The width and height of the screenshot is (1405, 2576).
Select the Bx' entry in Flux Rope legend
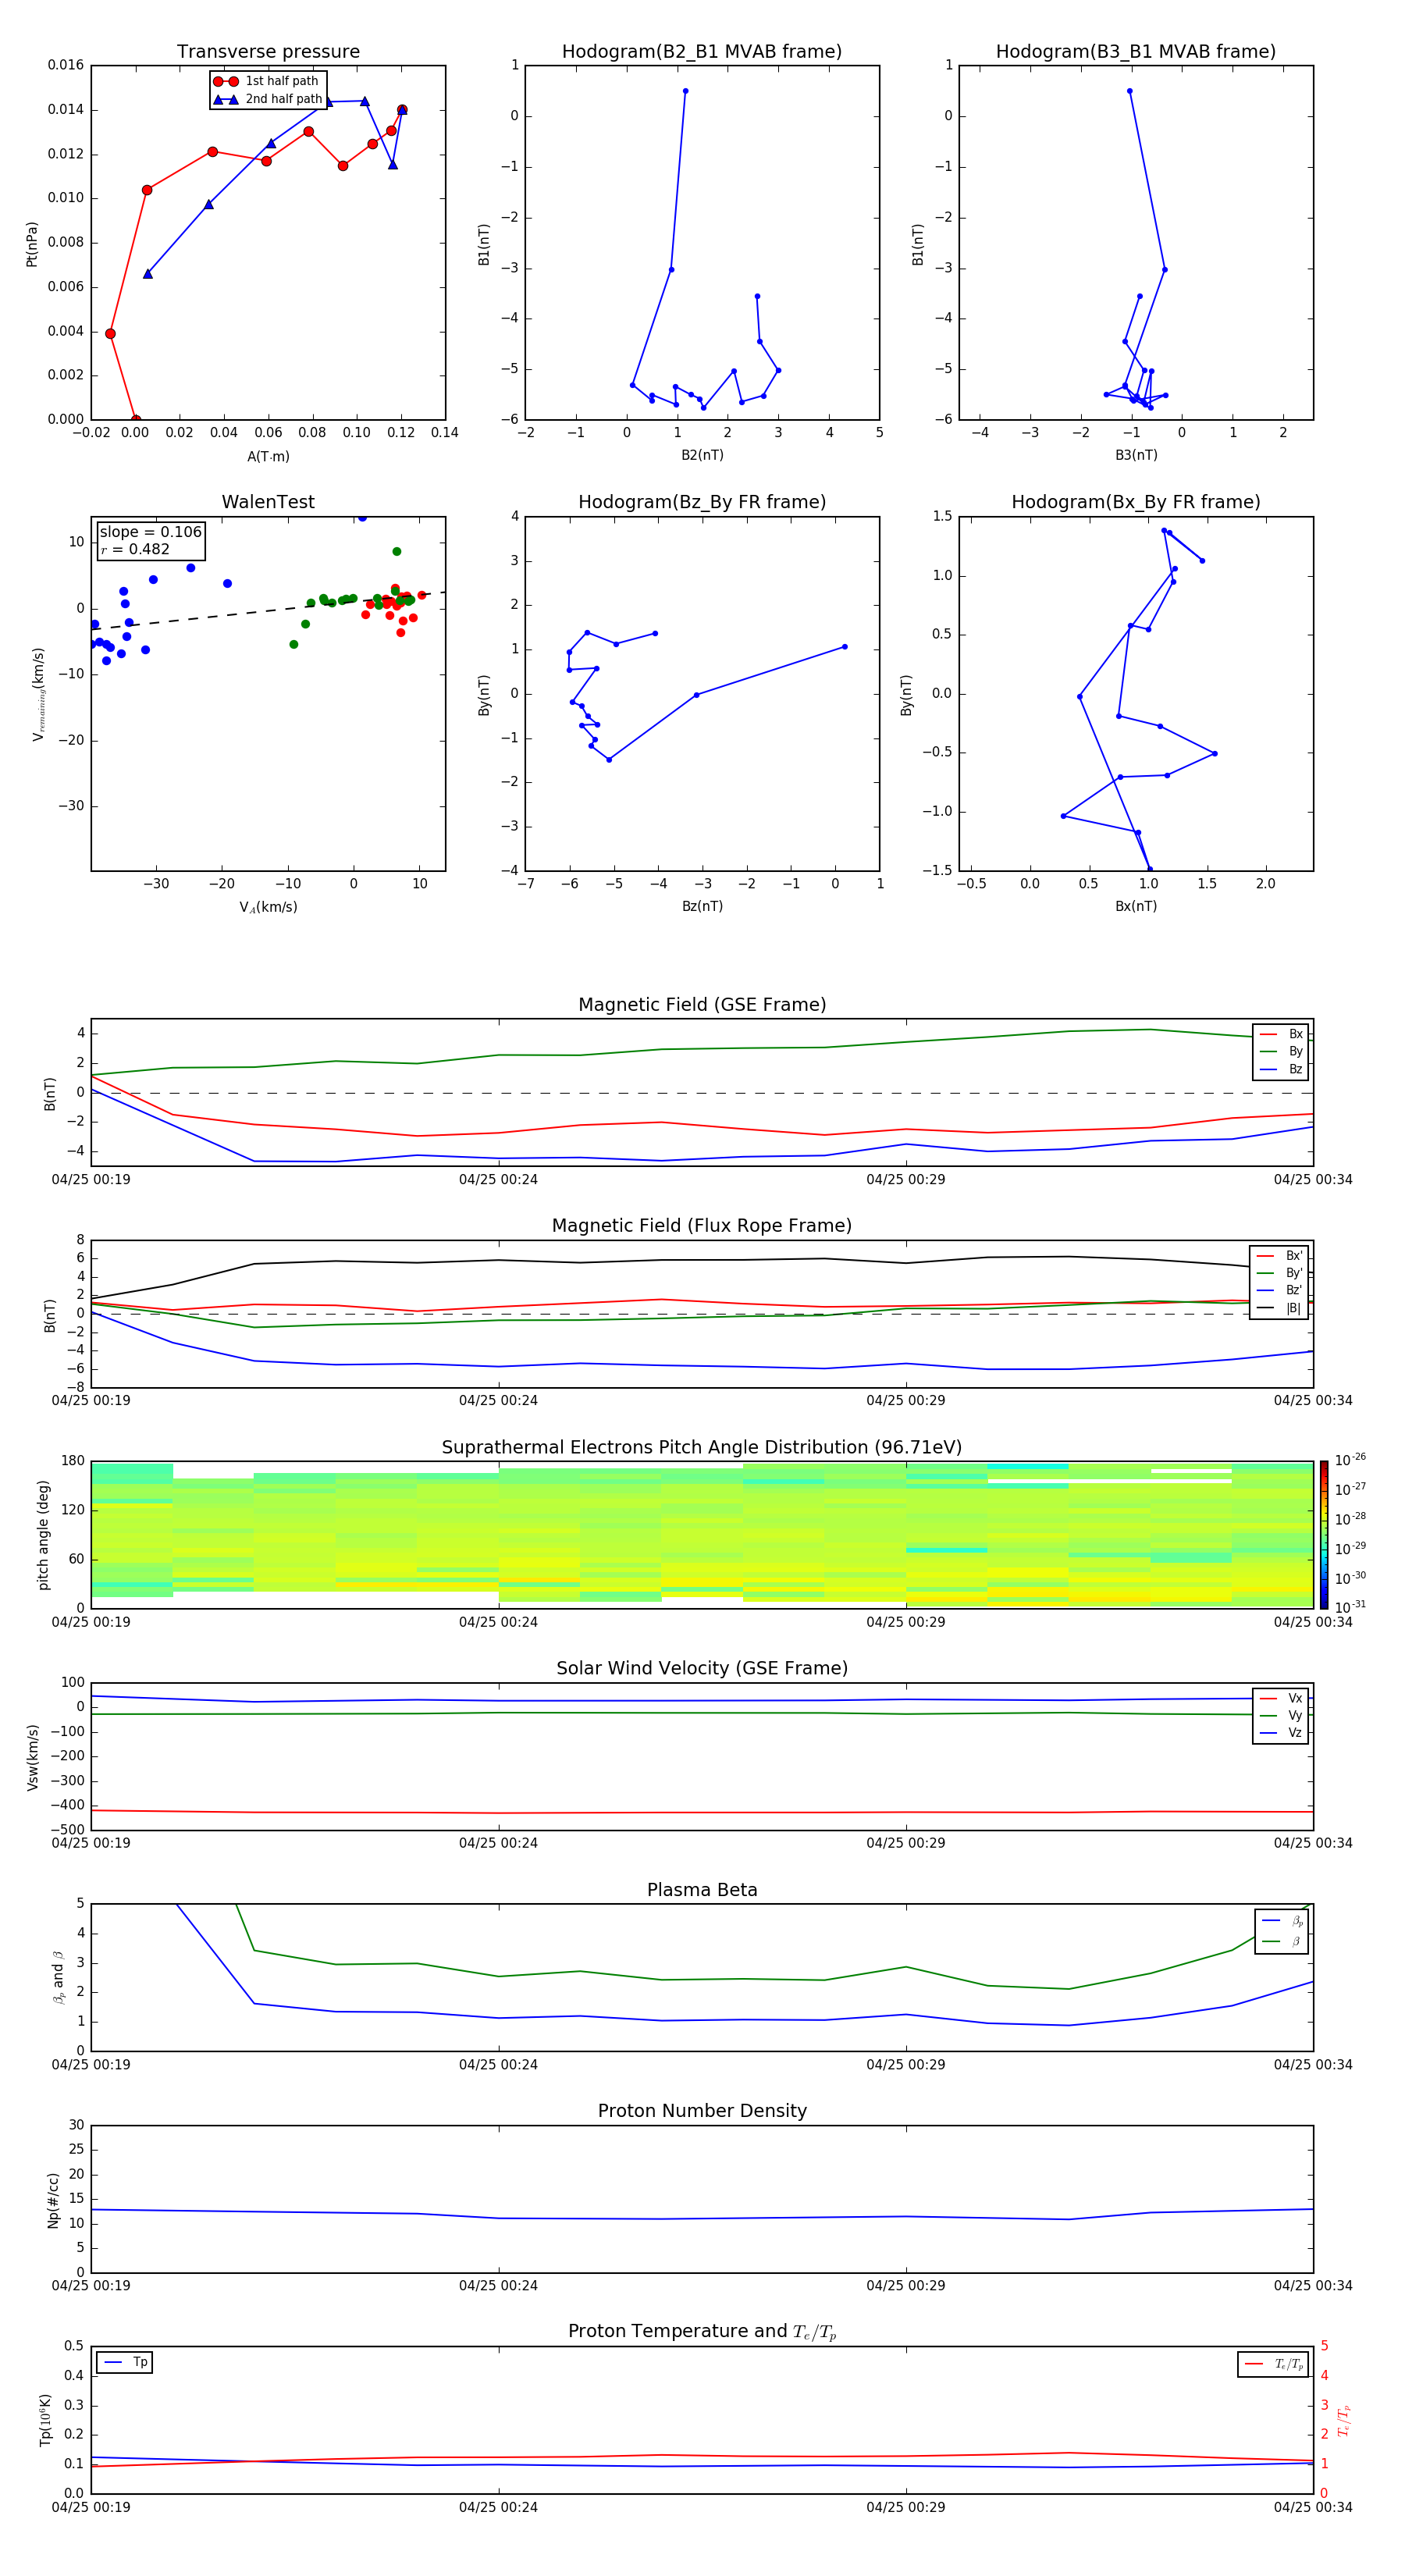1279,1256
